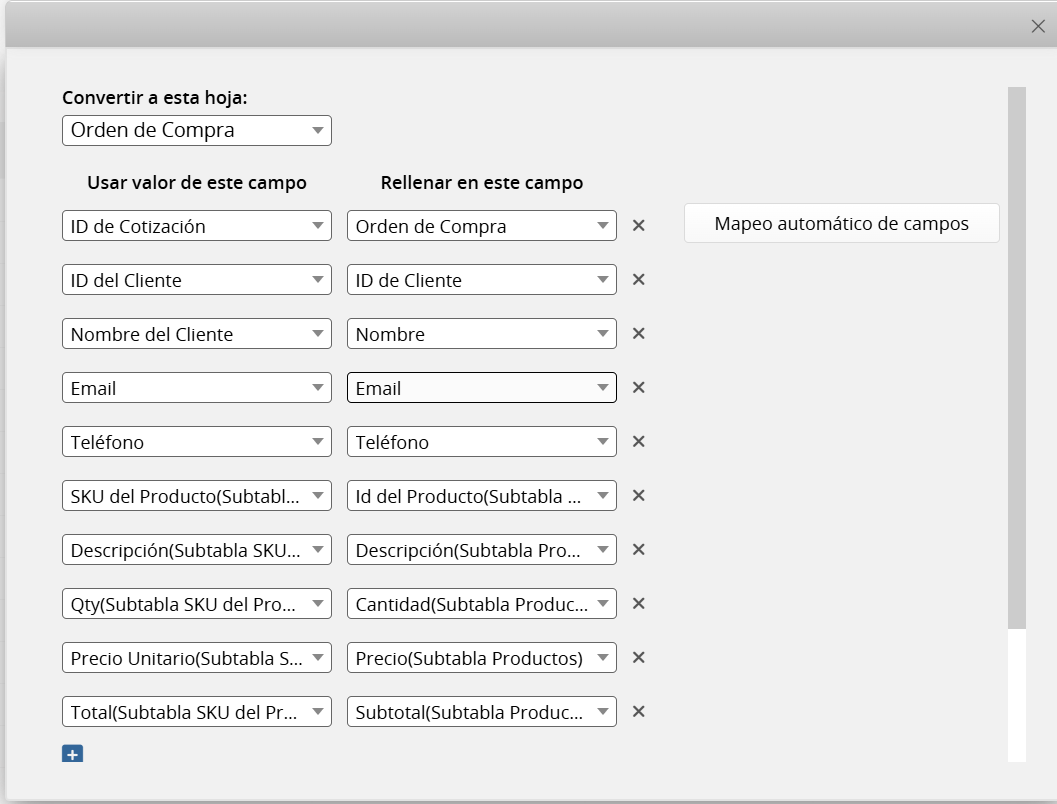1057x804 pixels.
Task: Close the field mapping dialog
Action: 1038,27
